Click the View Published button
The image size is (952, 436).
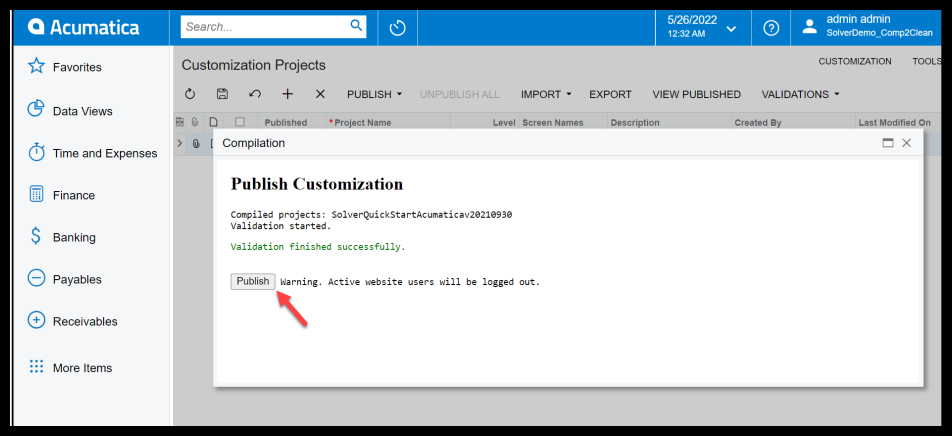pos(696,94)
